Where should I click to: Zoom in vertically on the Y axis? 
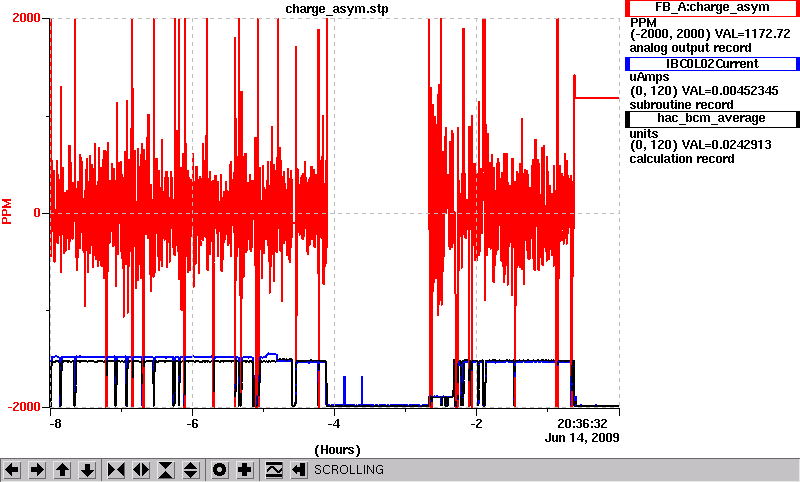click(166, 470)
